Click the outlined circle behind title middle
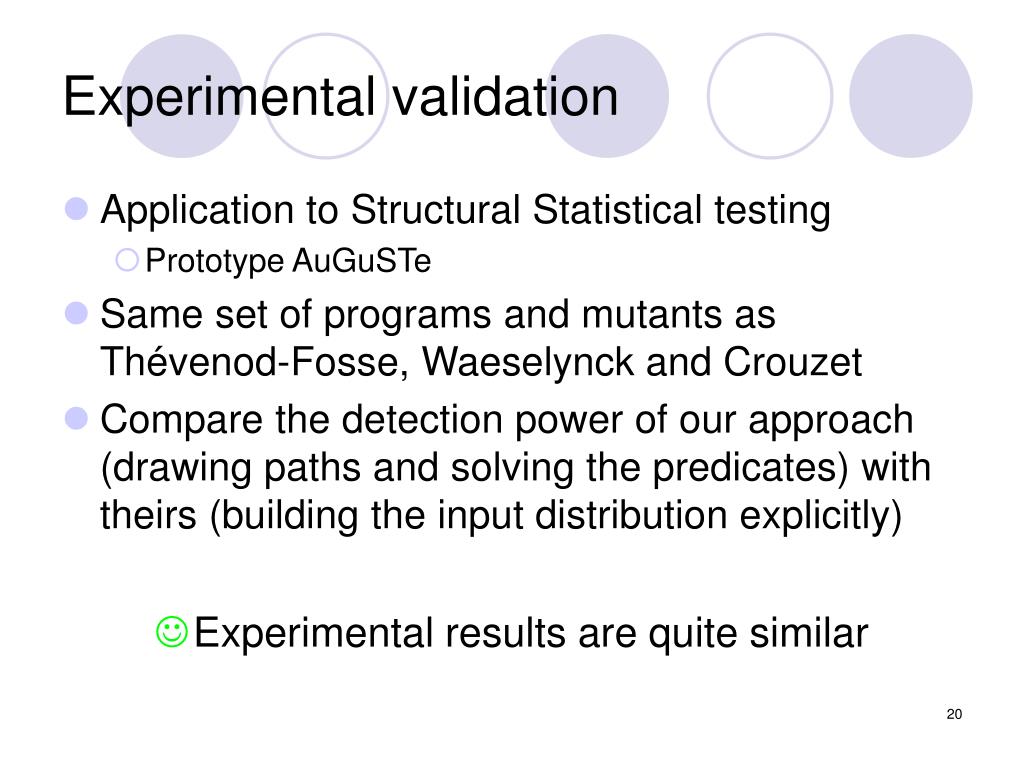The width and height of the screenshot is (1024, 768). tap(326, 96)
